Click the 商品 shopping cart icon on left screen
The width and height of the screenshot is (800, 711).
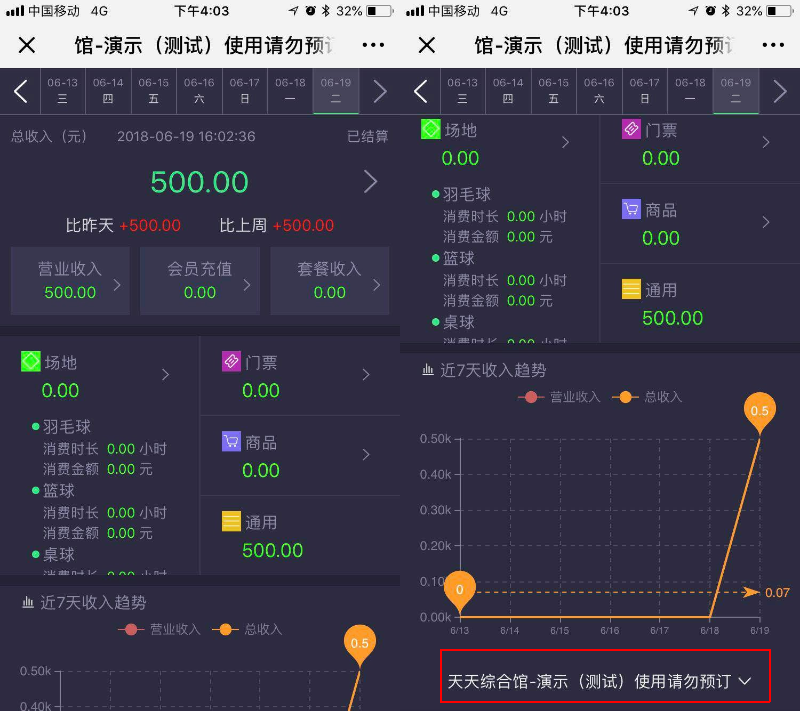[x=231, y=441]
